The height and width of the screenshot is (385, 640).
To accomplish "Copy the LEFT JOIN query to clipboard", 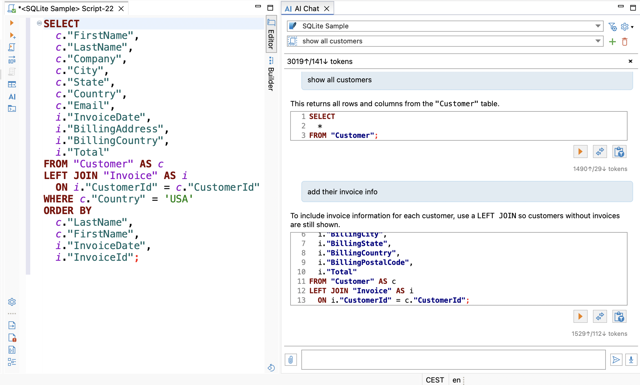I will click(619, 316).
